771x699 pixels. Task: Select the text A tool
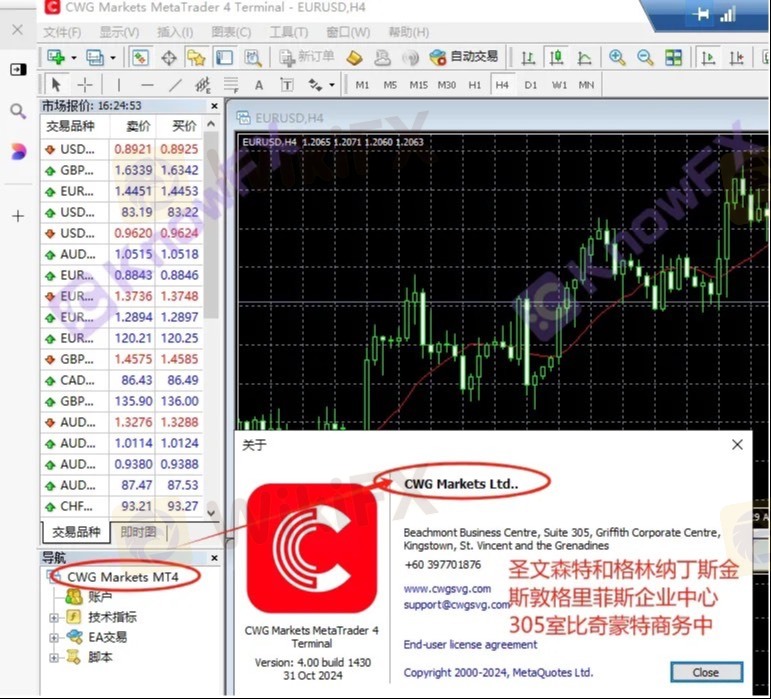click(x=259, y=86)
